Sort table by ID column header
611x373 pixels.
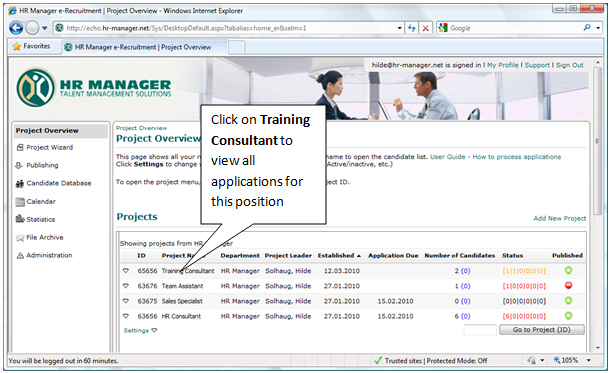pyautogui.click(x=141, y=256)
